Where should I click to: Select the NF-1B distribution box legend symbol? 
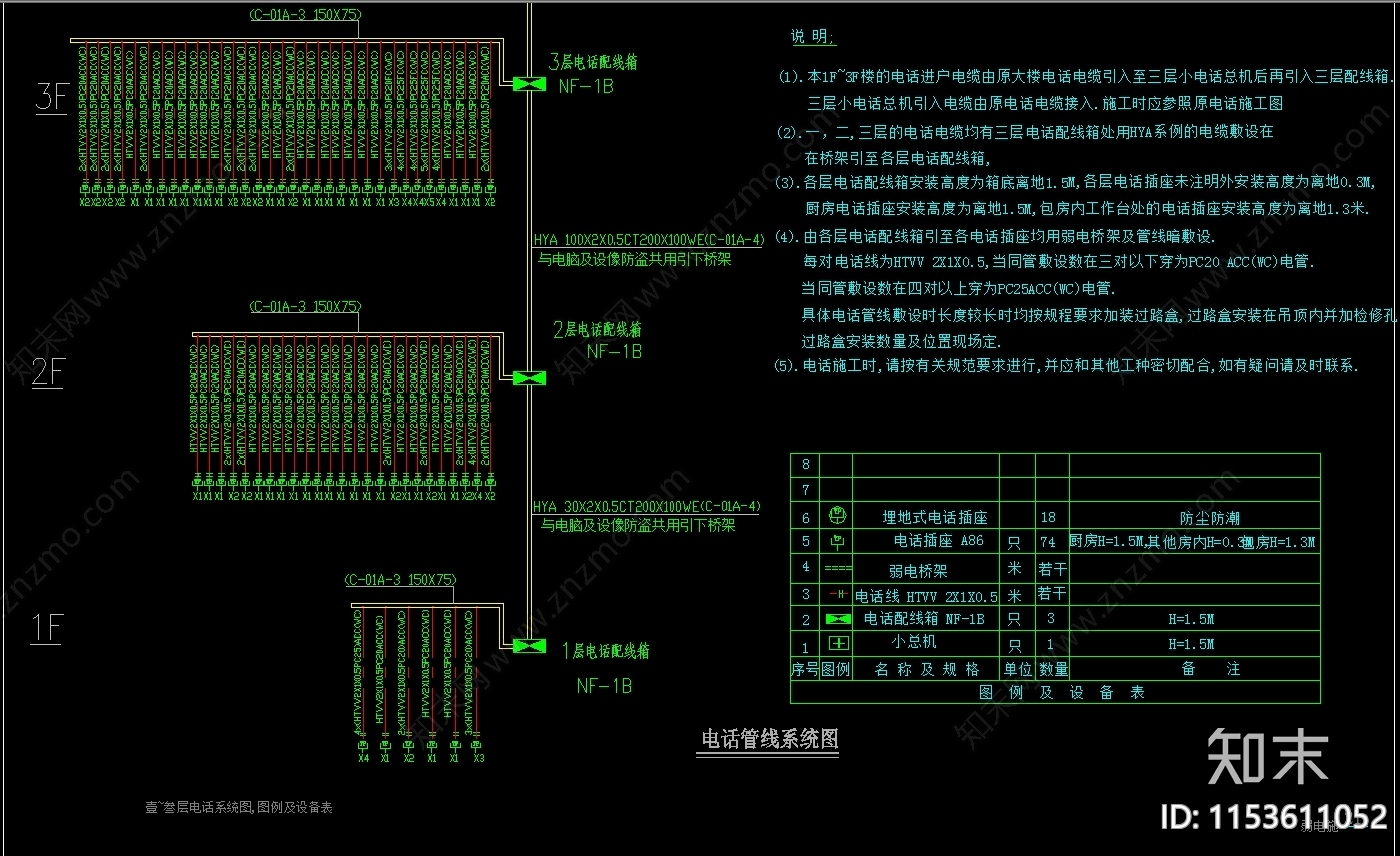[837, 619]
